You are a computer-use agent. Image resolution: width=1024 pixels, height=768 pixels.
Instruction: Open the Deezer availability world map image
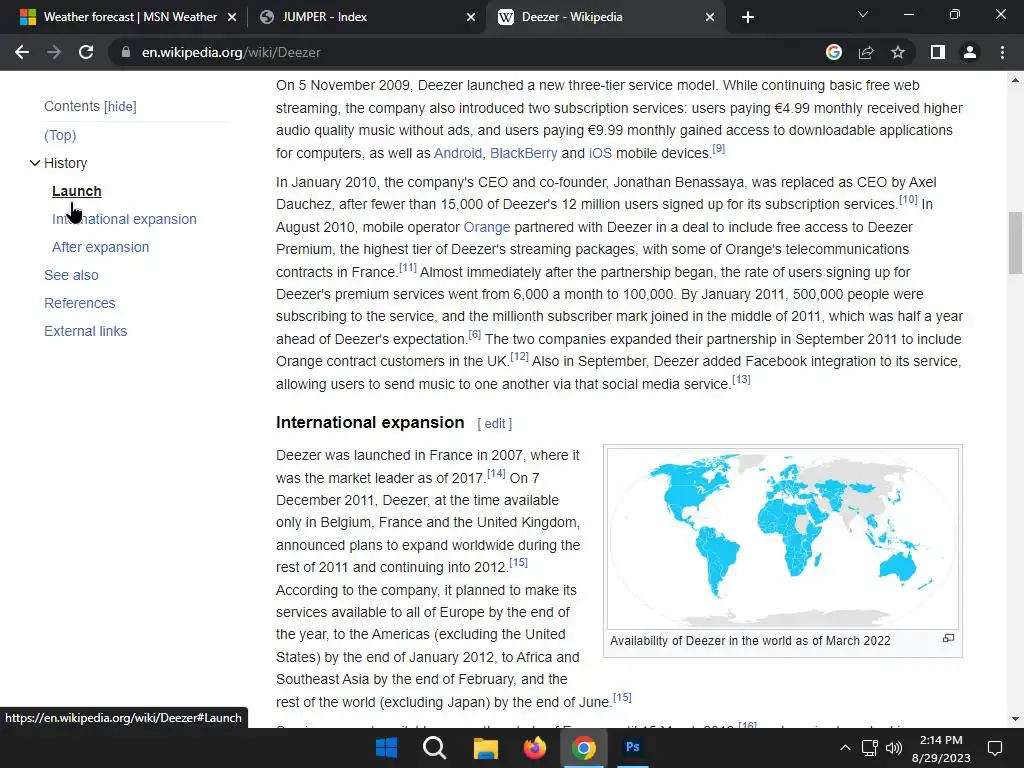click(x=783, y=537)
